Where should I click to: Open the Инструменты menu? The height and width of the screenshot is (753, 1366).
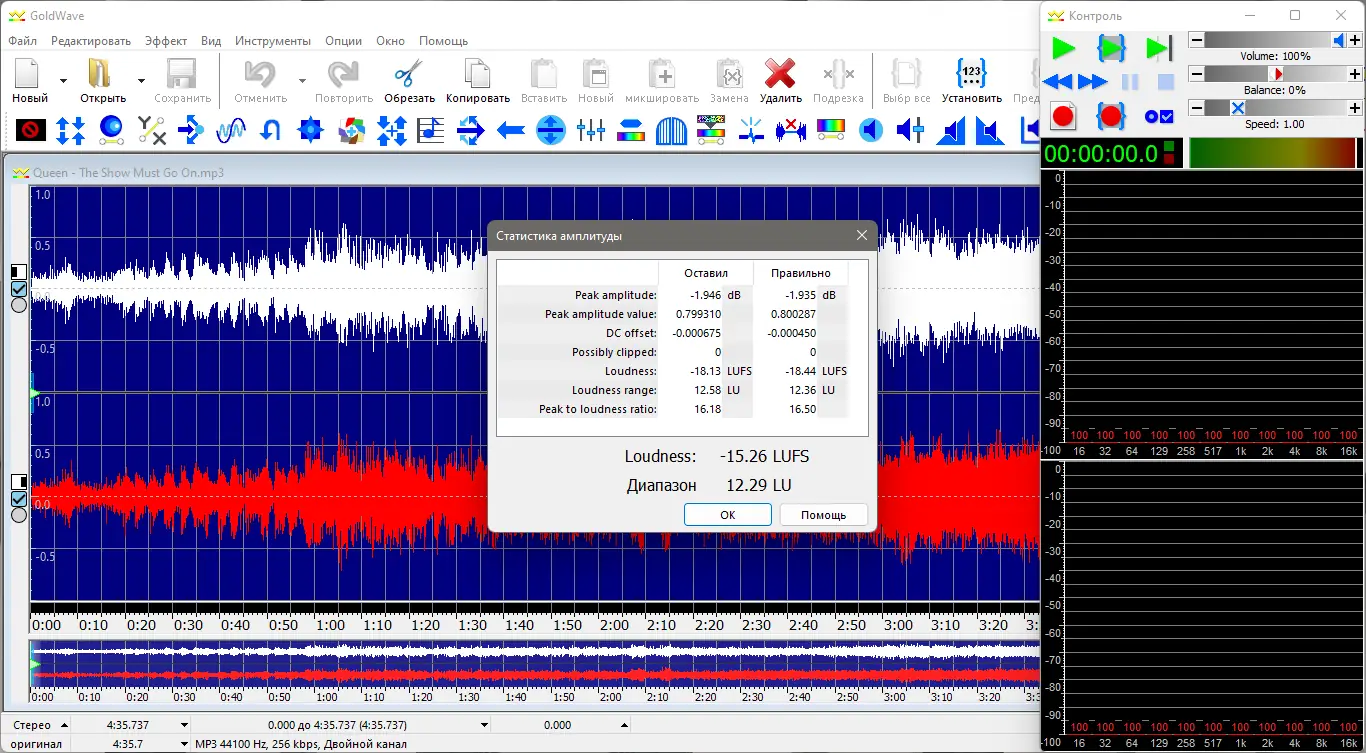[x=273, y=41]
